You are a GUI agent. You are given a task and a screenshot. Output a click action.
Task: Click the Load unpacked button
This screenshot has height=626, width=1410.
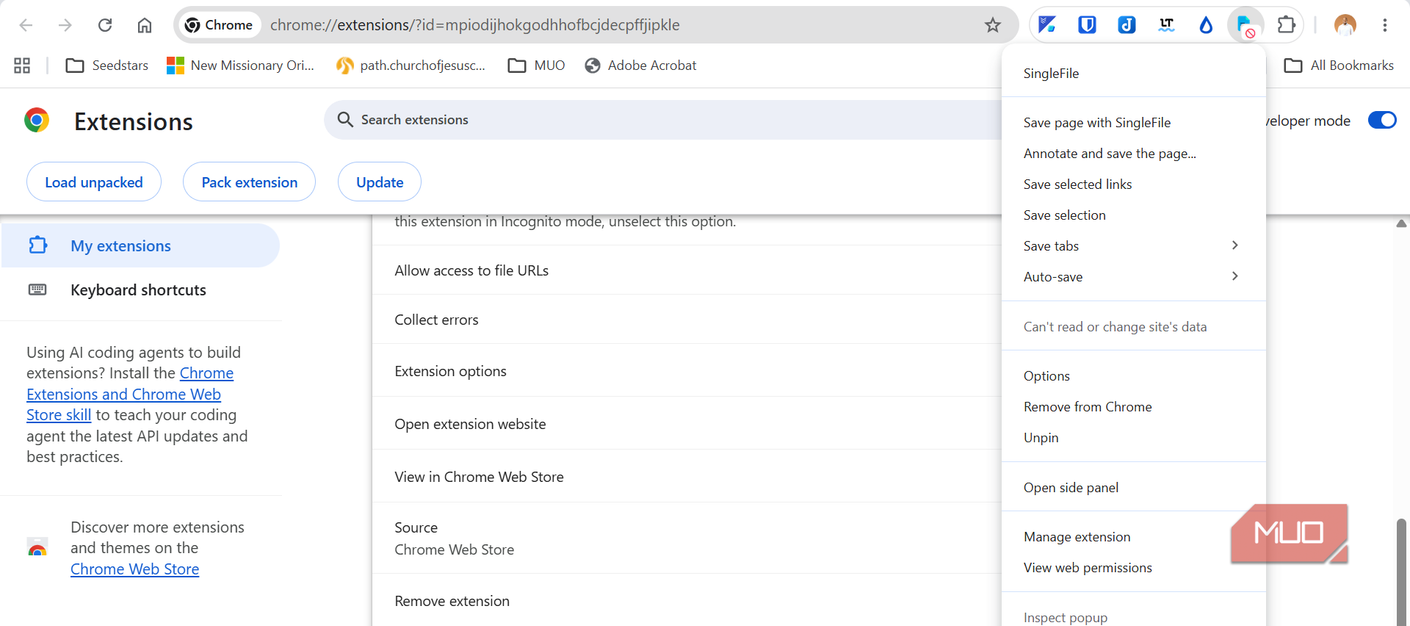pos(94,182)
